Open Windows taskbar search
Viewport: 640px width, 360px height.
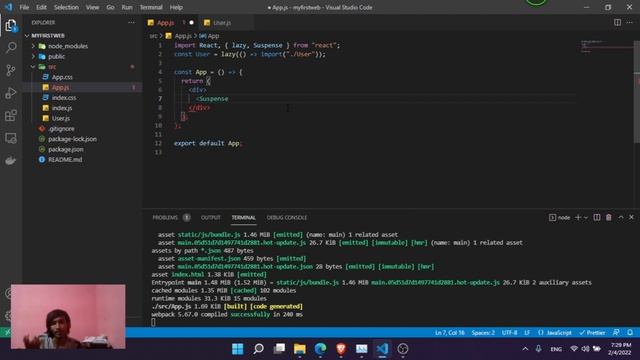258,349
